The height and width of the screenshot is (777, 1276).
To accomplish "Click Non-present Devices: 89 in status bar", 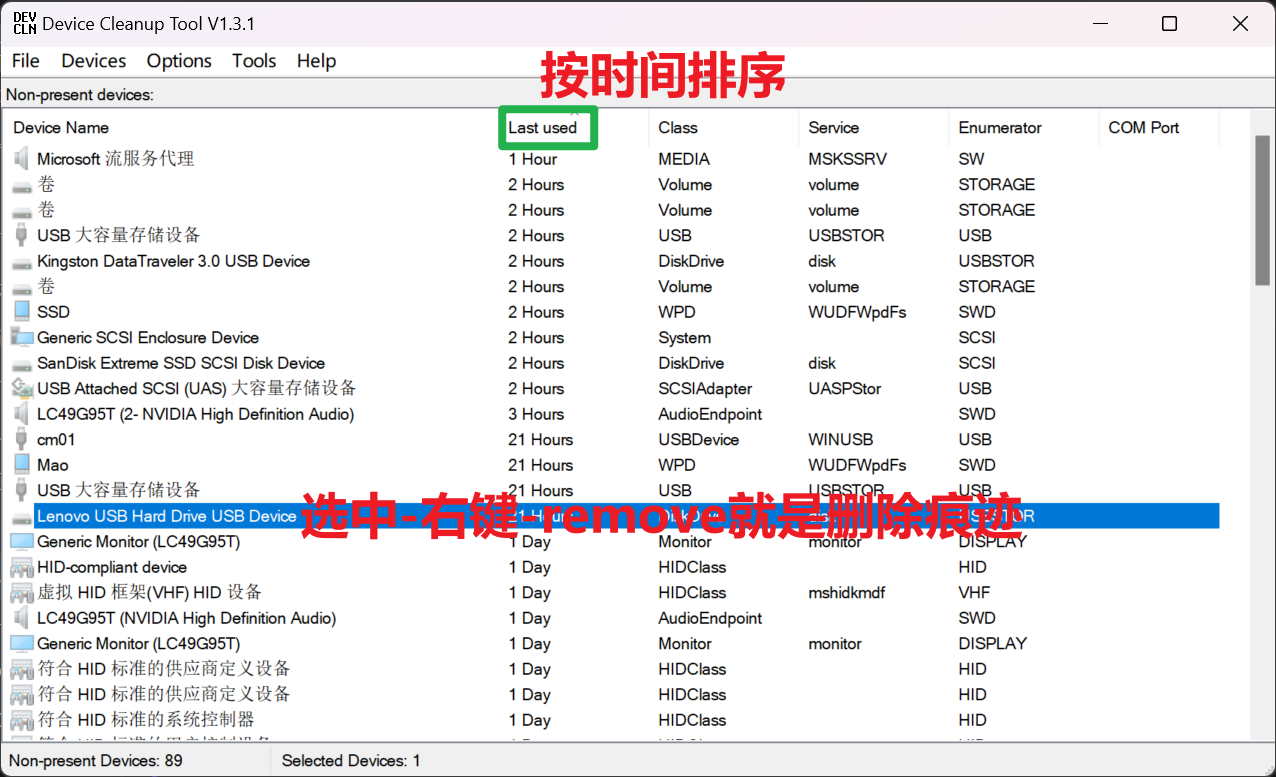I will 96,761.
